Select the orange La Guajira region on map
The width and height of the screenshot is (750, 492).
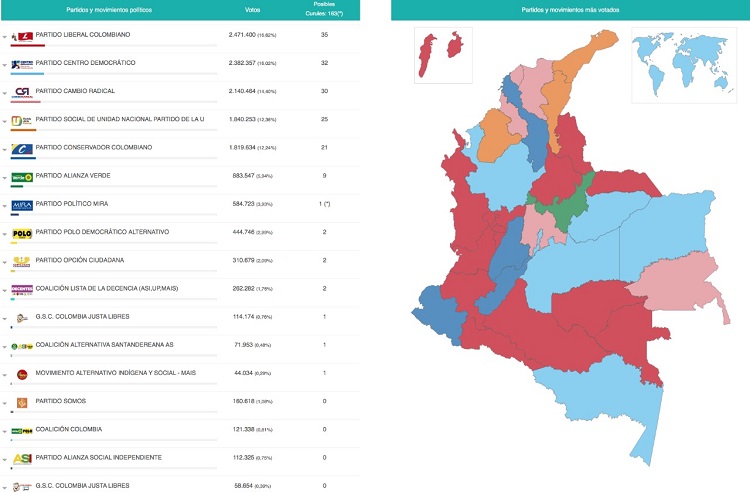point(584,53)
